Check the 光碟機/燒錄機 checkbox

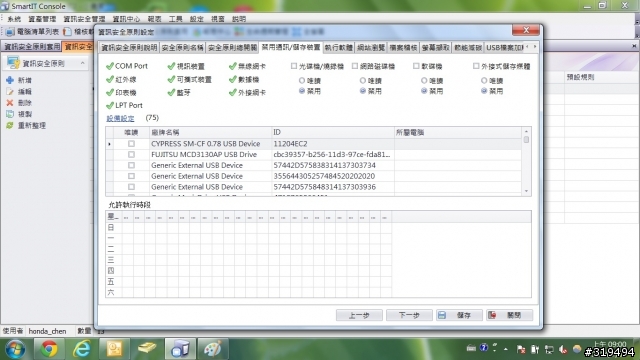[294, 66]
